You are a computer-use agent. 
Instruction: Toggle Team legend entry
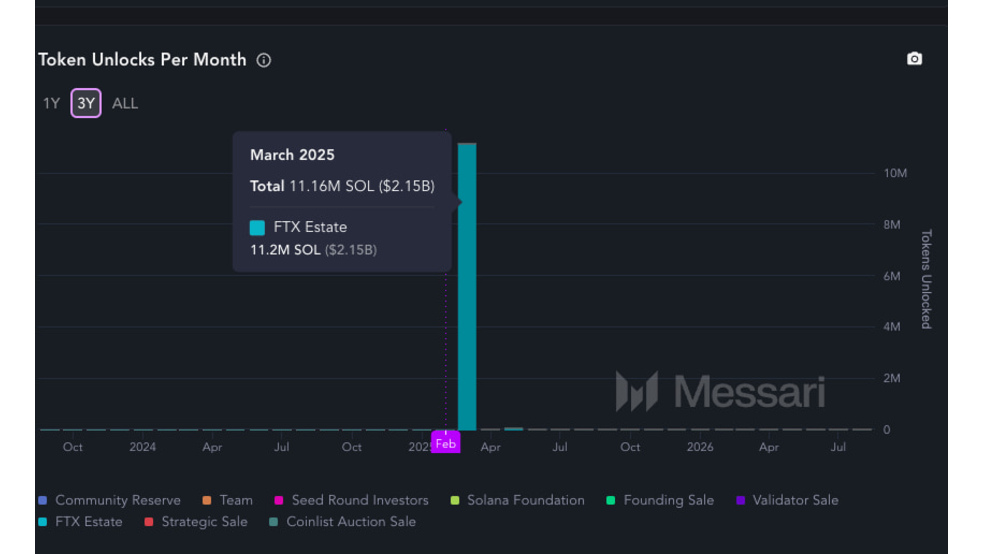(228, 500)
